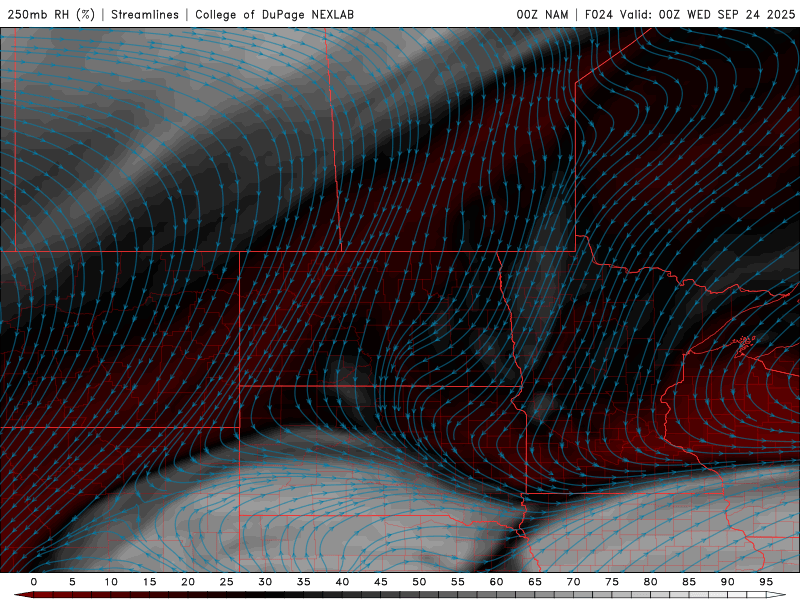Click the colorbar value 60 label
This screenshot has height=600, width=800.
click(496, 582)
